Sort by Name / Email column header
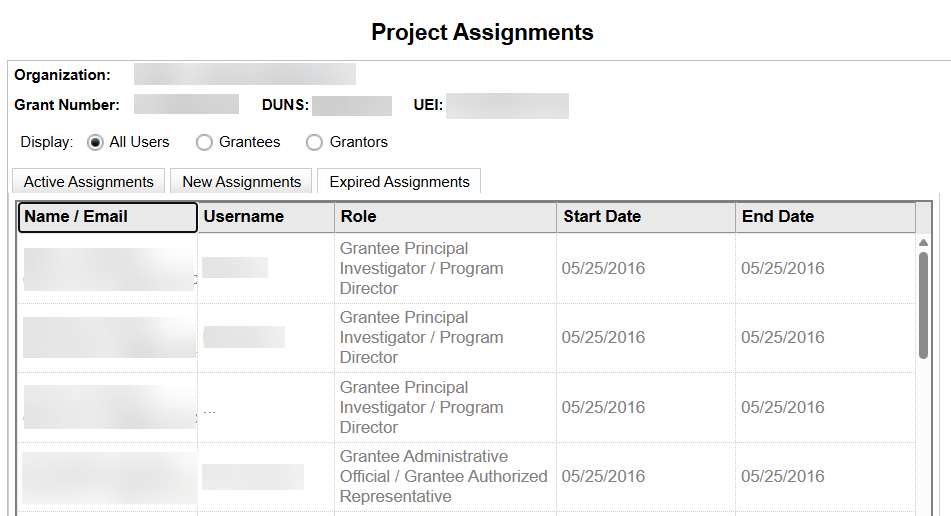Screen dimensions: 951x516 coord(107,217)
